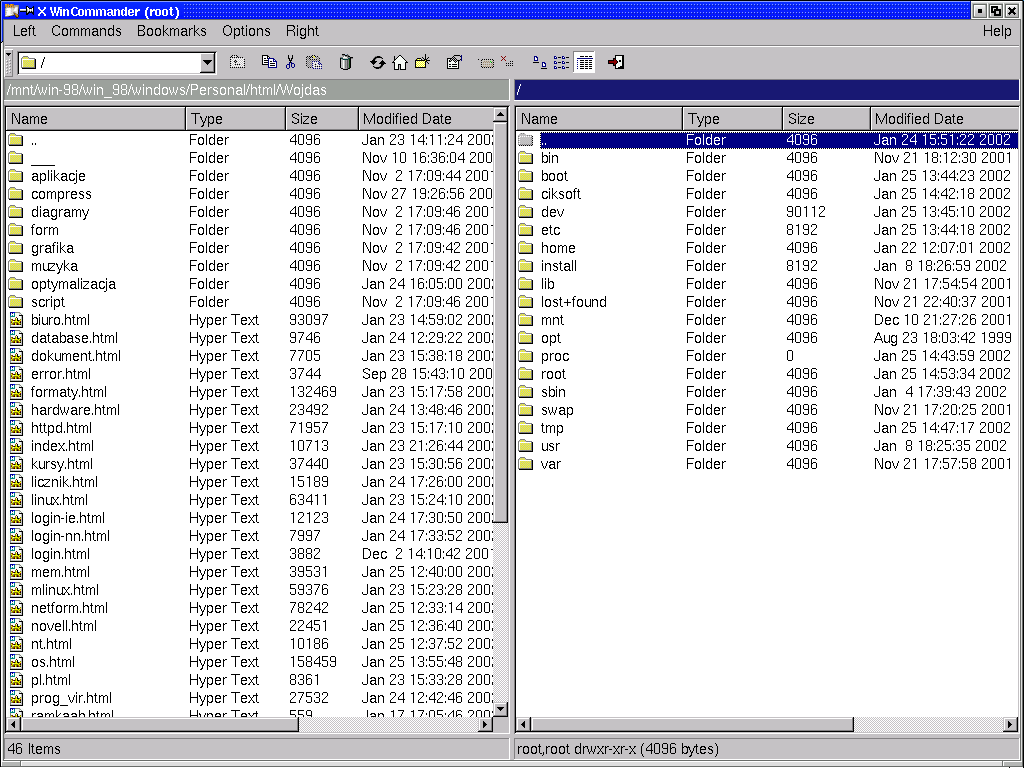The width and height of the screenshot is (1024, 768).
Task: Sort left panel by Name column
Action: [96, 119]
